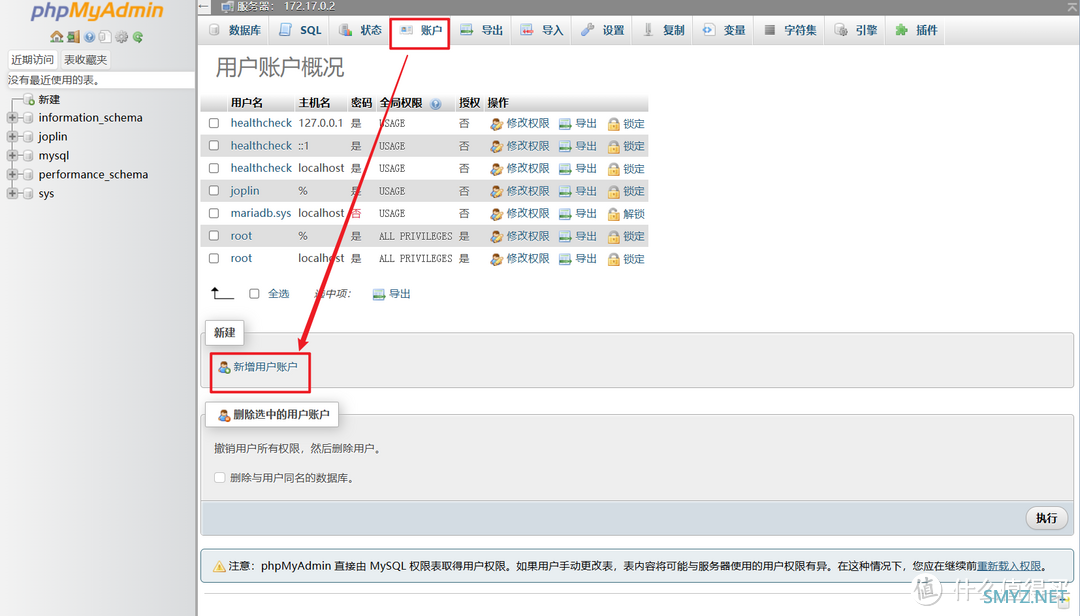The image size is (1080, 616).
Task: Expand the performance_schema database node
Action: pyautogui.click(x=12, y=174)
